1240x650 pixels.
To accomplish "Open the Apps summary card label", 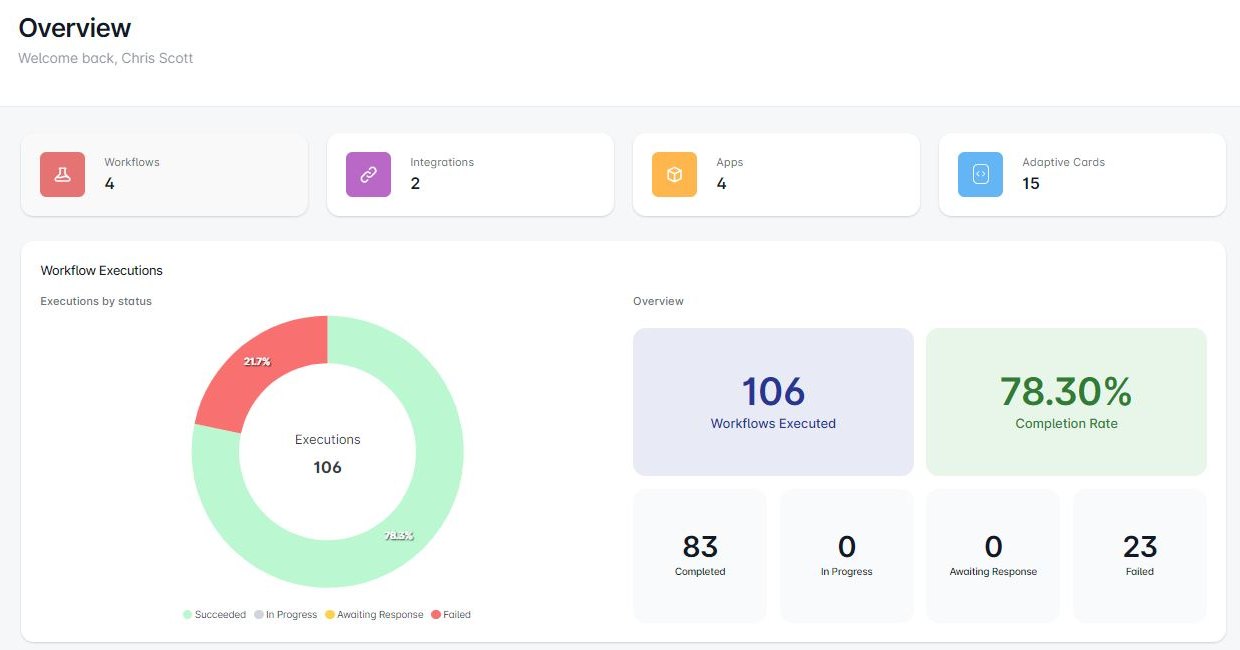I will pyautogui.click(x=730, y=162).
